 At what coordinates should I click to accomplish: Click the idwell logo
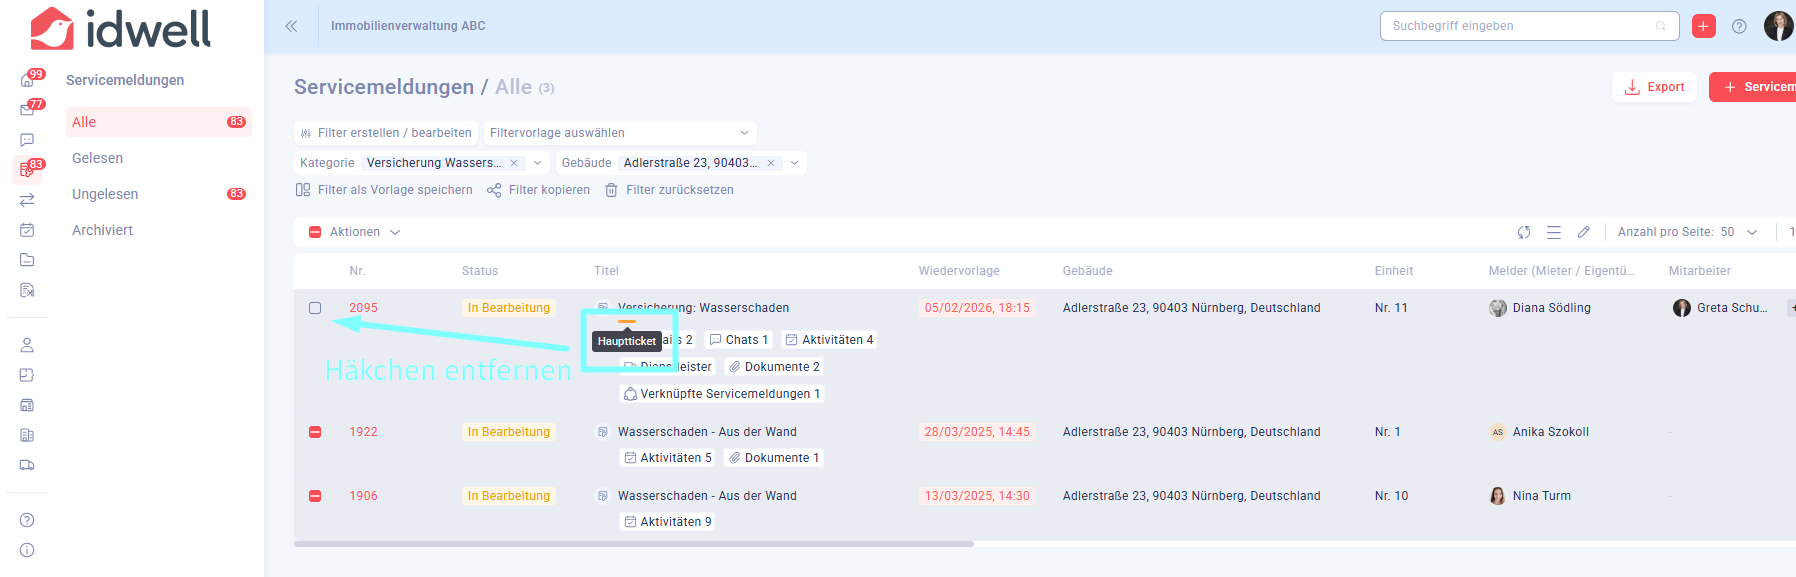coord(121,28)
